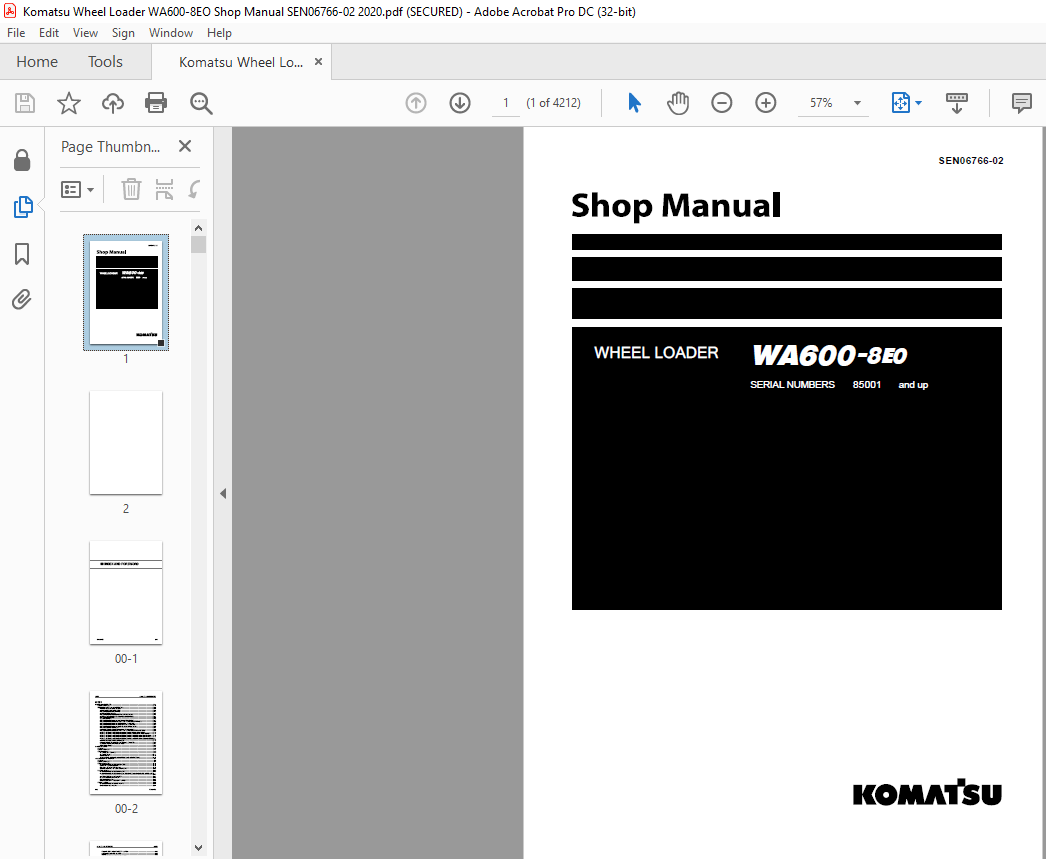Select page 1 thumbnail
1046x859 pixels.
click(x=126, y=292)
